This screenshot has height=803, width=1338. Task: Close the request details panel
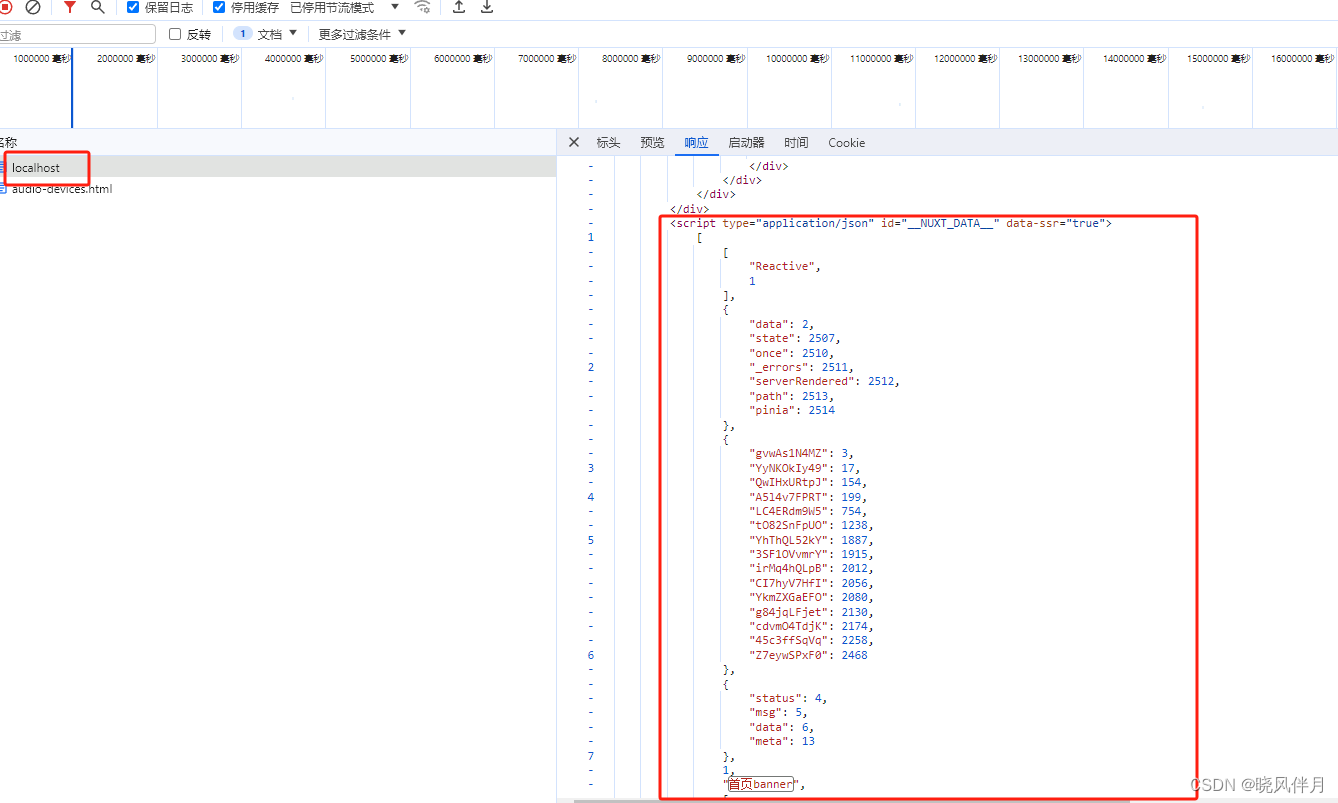[x=574, y=142]
